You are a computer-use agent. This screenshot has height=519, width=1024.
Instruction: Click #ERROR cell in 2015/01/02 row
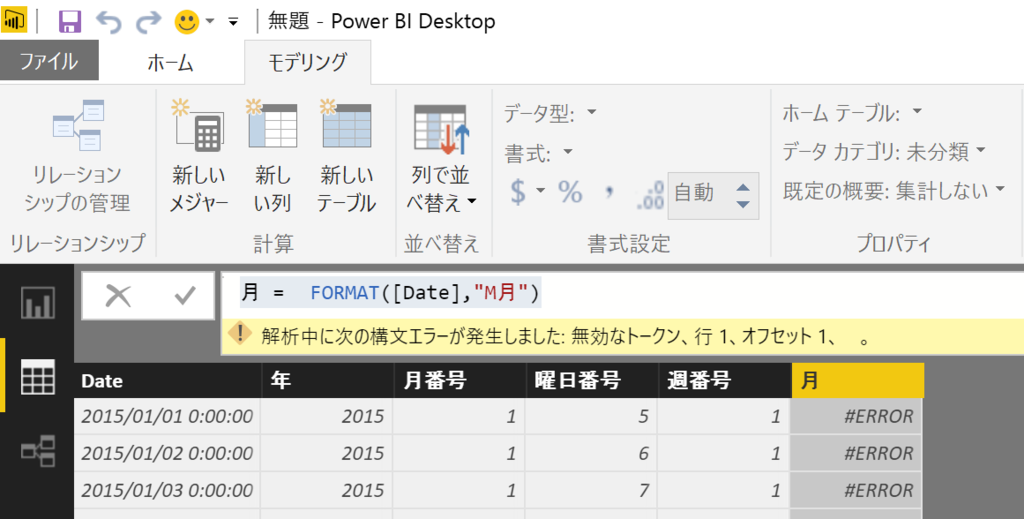tap(856, 453)
